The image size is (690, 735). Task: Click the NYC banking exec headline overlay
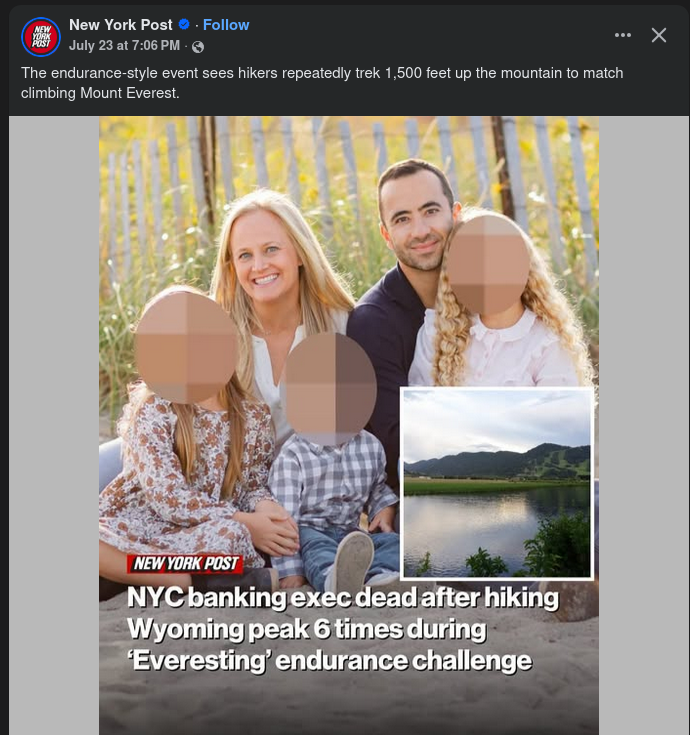pos(343,629)
